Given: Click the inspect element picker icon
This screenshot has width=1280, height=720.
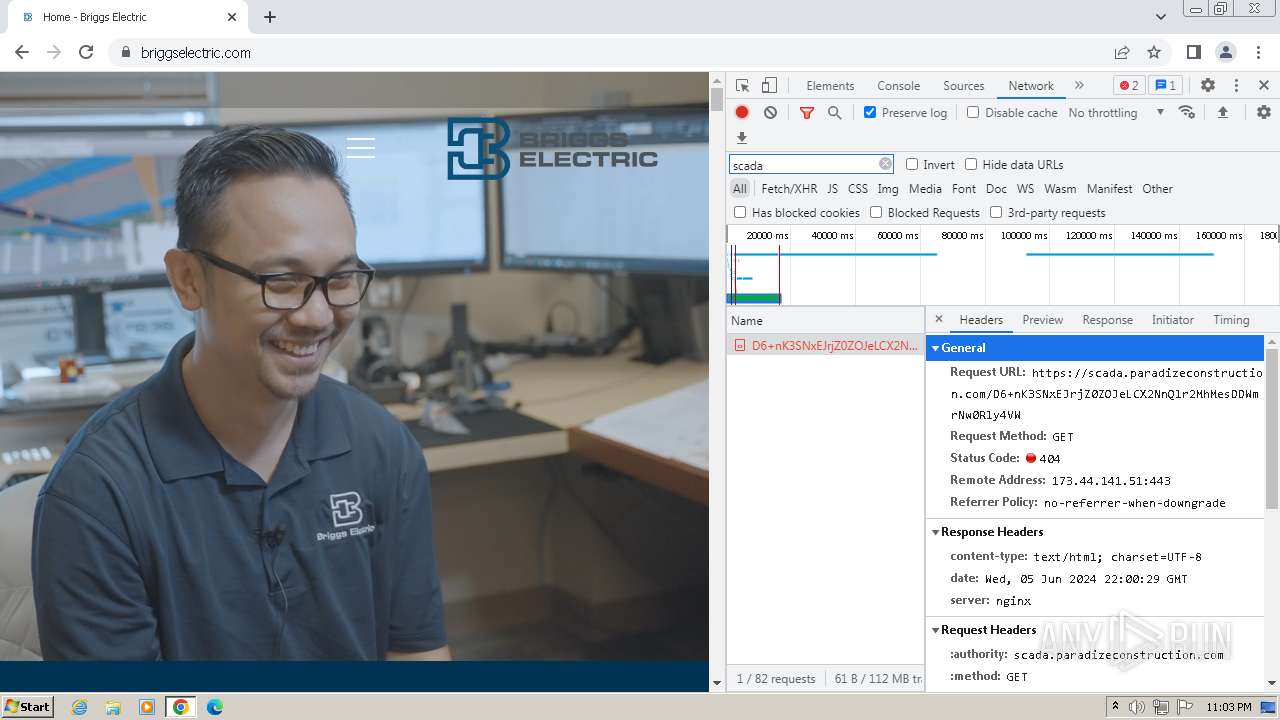Looking at the screenshot, I should click(x=742, y=86).
